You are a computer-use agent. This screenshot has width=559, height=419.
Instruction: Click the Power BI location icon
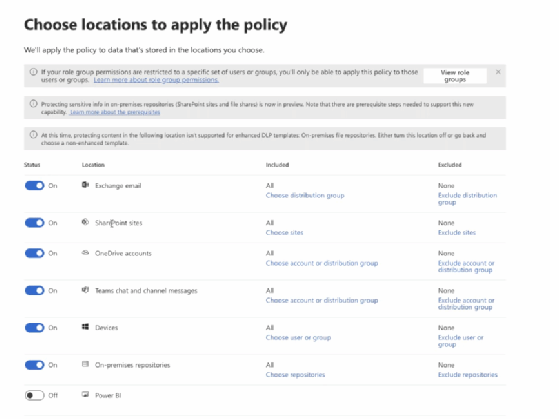tap(85, 394)
